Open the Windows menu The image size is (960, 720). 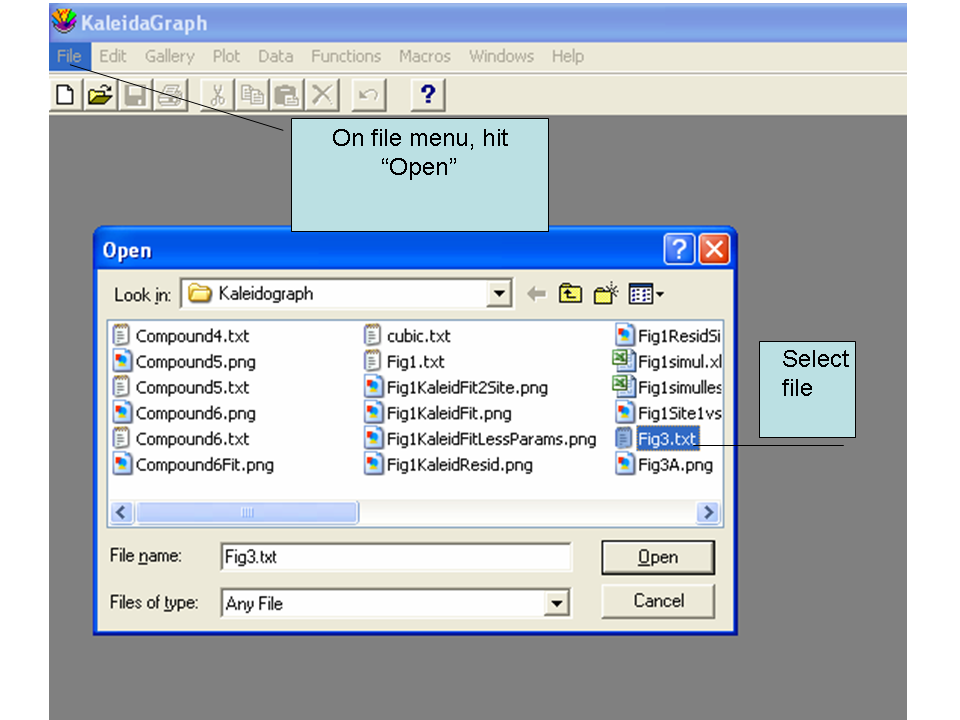click(x=501, y=56)
